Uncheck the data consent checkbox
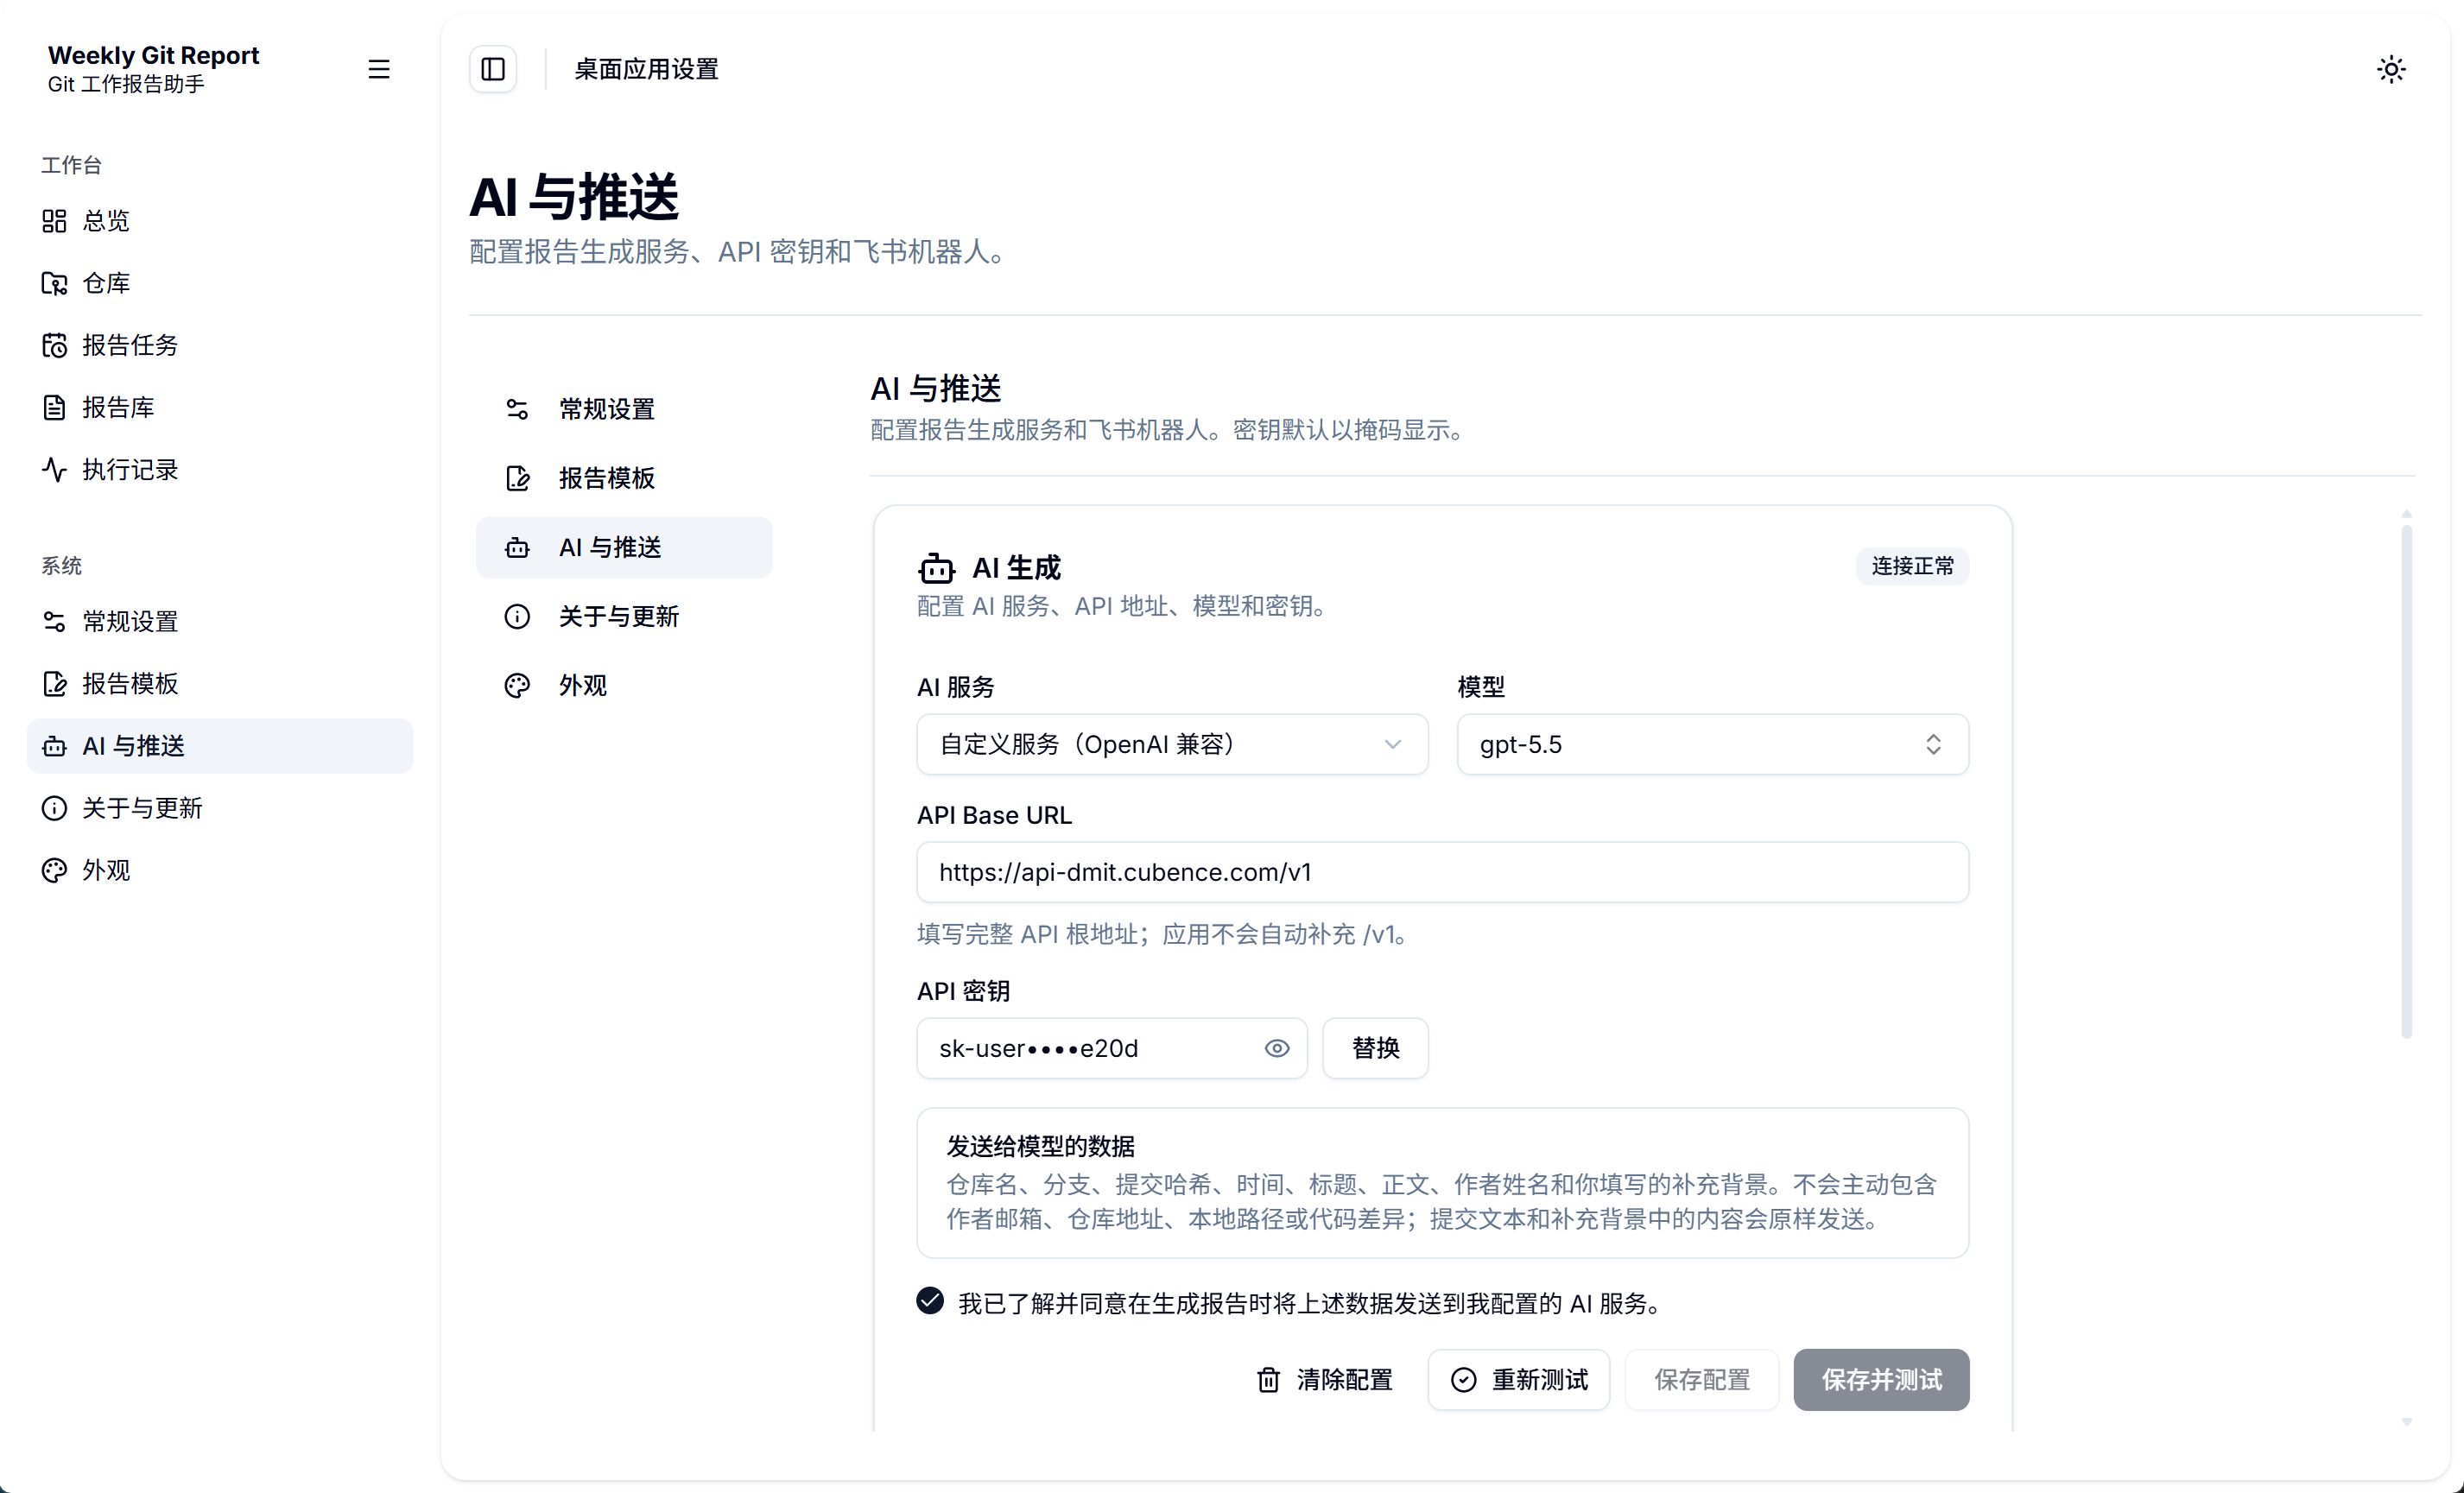Viewport: 2464px width, 1493px height. click(x=930, y=1301)
